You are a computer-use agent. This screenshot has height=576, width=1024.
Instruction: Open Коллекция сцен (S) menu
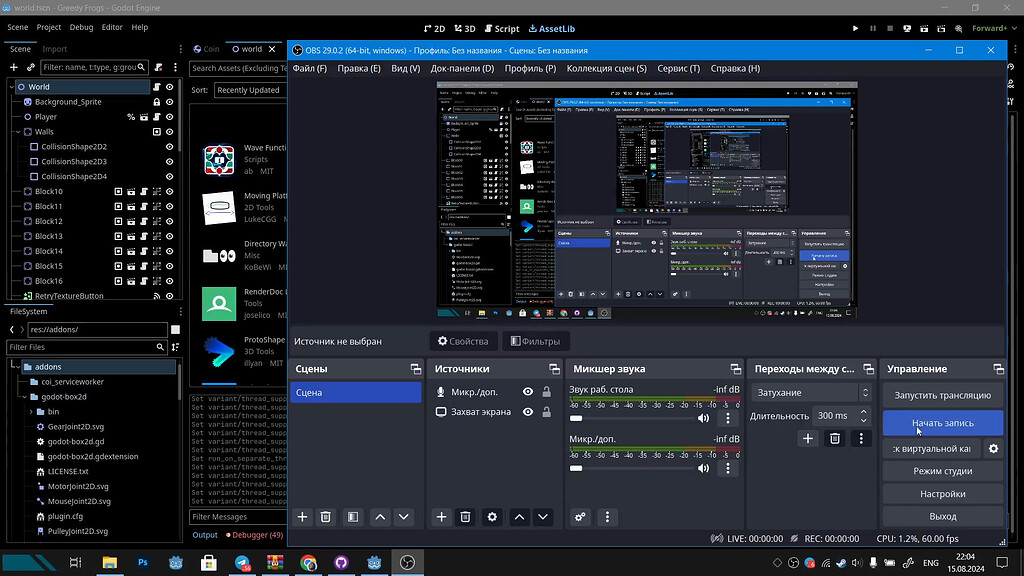(607, 68)
